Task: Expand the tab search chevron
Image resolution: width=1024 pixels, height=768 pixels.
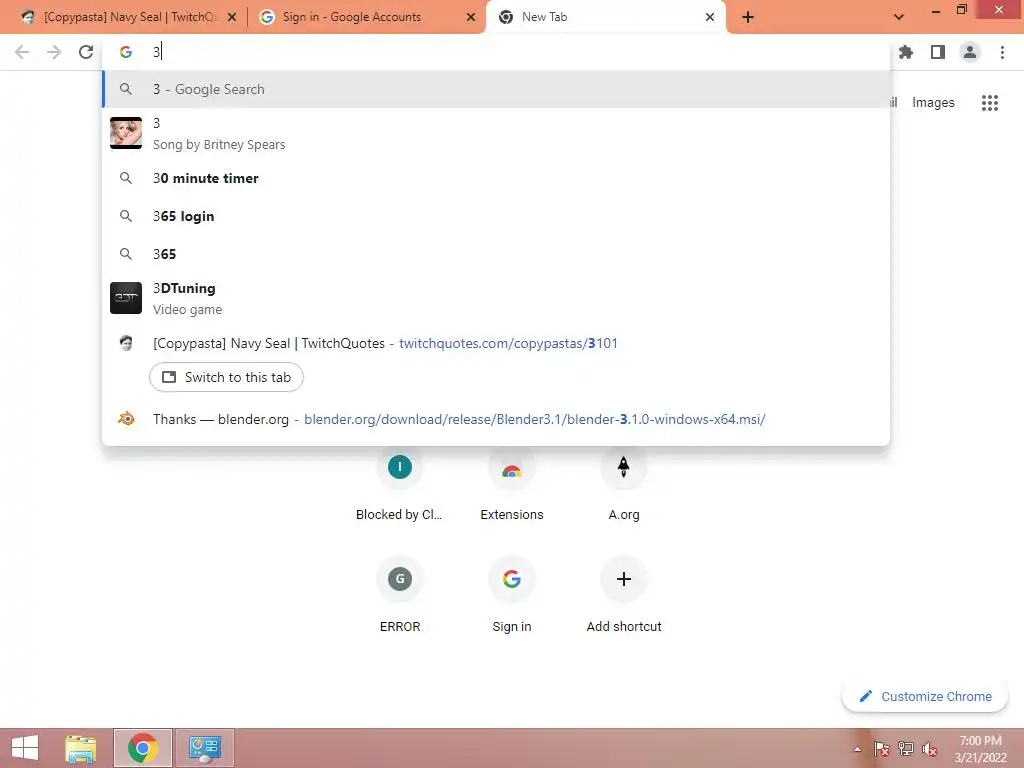Action: tap(899, 17)
